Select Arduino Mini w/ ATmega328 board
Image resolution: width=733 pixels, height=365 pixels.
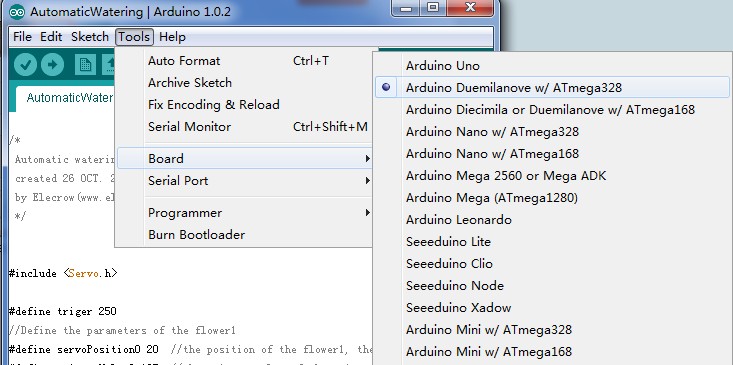point(552,329)
